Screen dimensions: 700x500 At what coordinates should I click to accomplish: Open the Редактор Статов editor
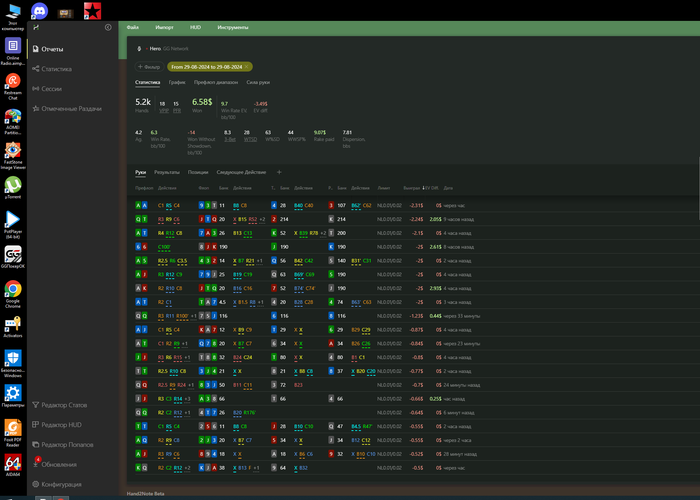[60, 405]
